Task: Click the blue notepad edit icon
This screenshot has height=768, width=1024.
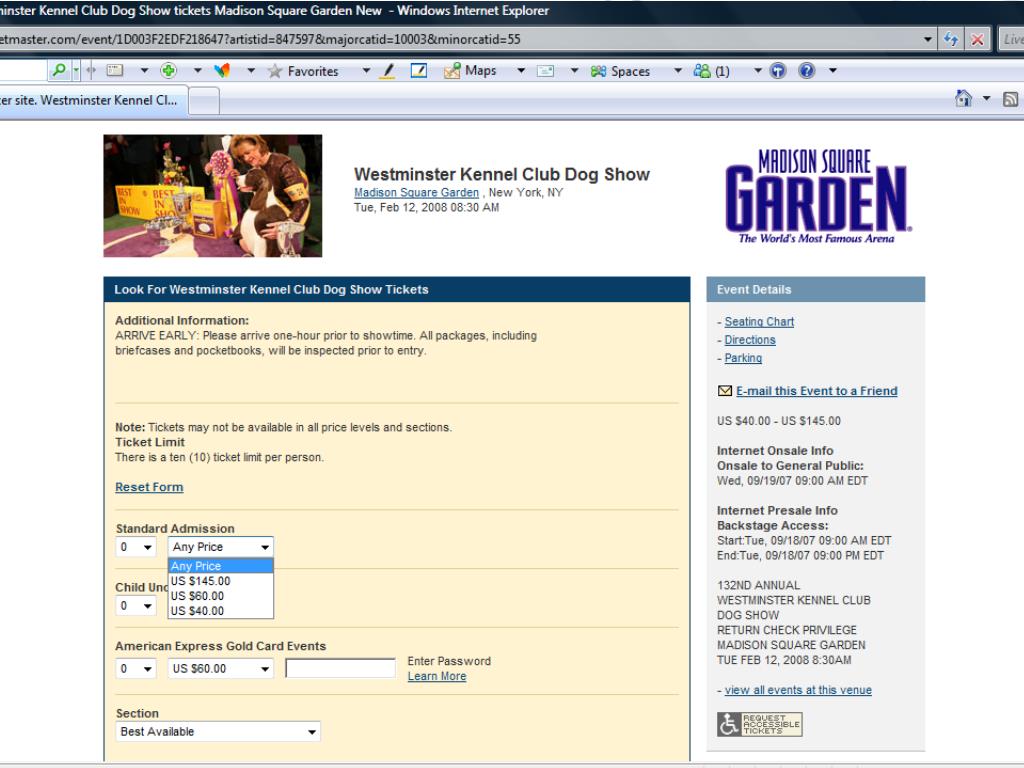Action: (x=419, y=71)
